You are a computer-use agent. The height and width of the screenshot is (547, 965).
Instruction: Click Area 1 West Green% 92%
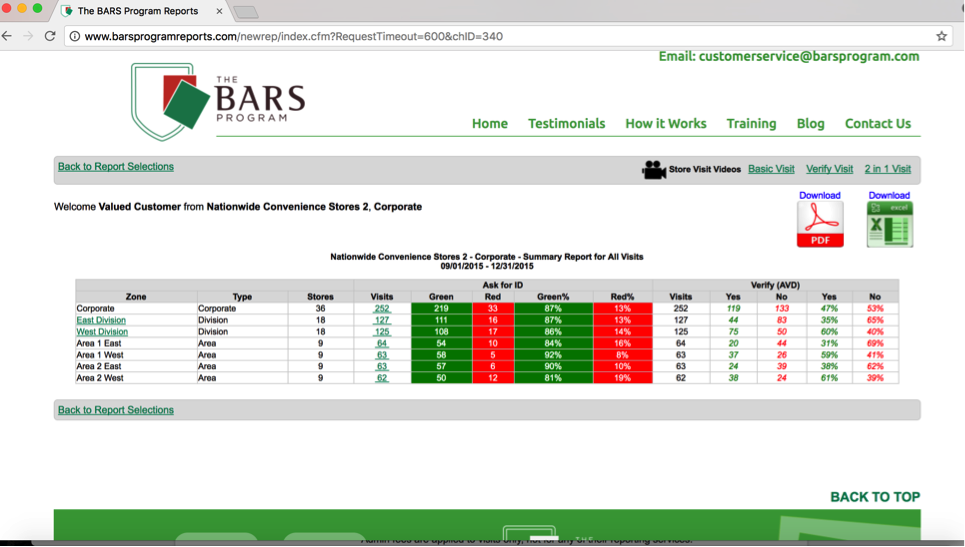coord(553,355)
